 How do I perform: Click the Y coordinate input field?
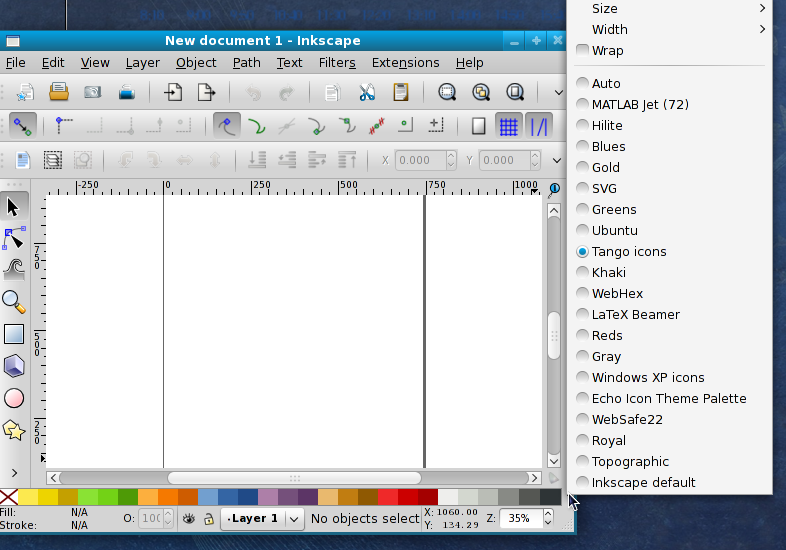(x=504, y=160)
